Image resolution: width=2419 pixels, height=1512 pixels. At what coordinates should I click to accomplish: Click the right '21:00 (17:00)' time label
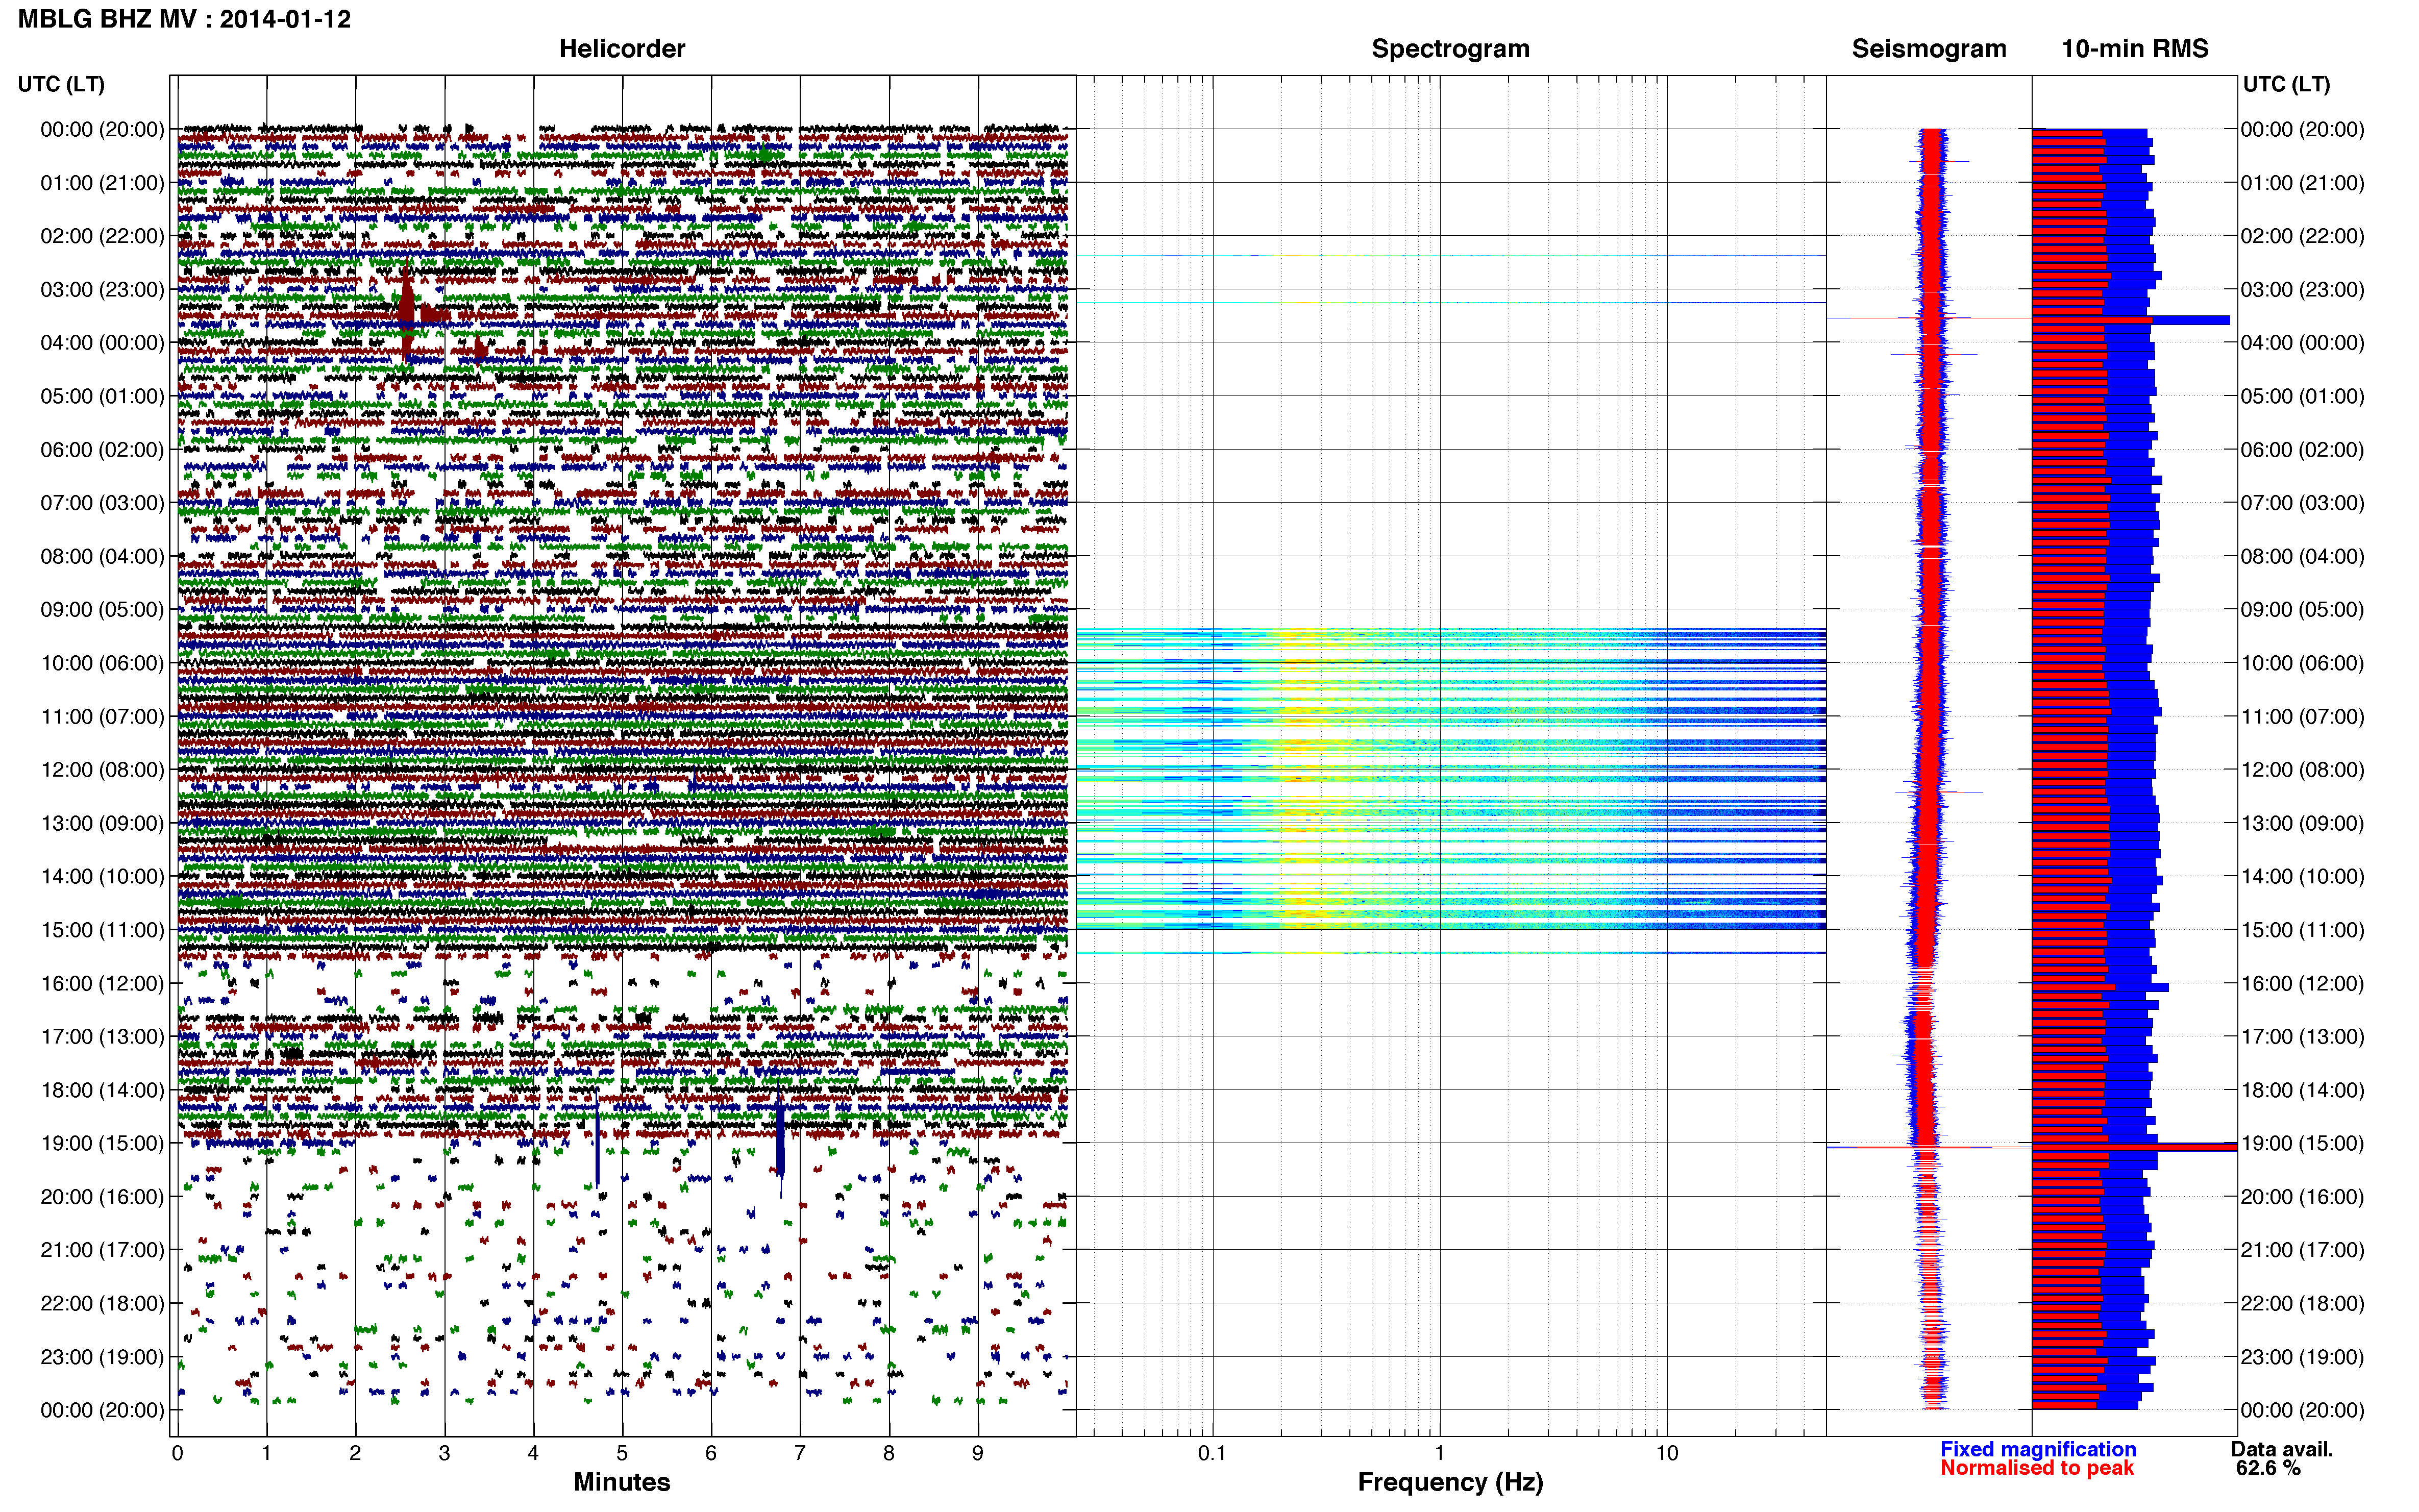[x=2302, y=1249]
